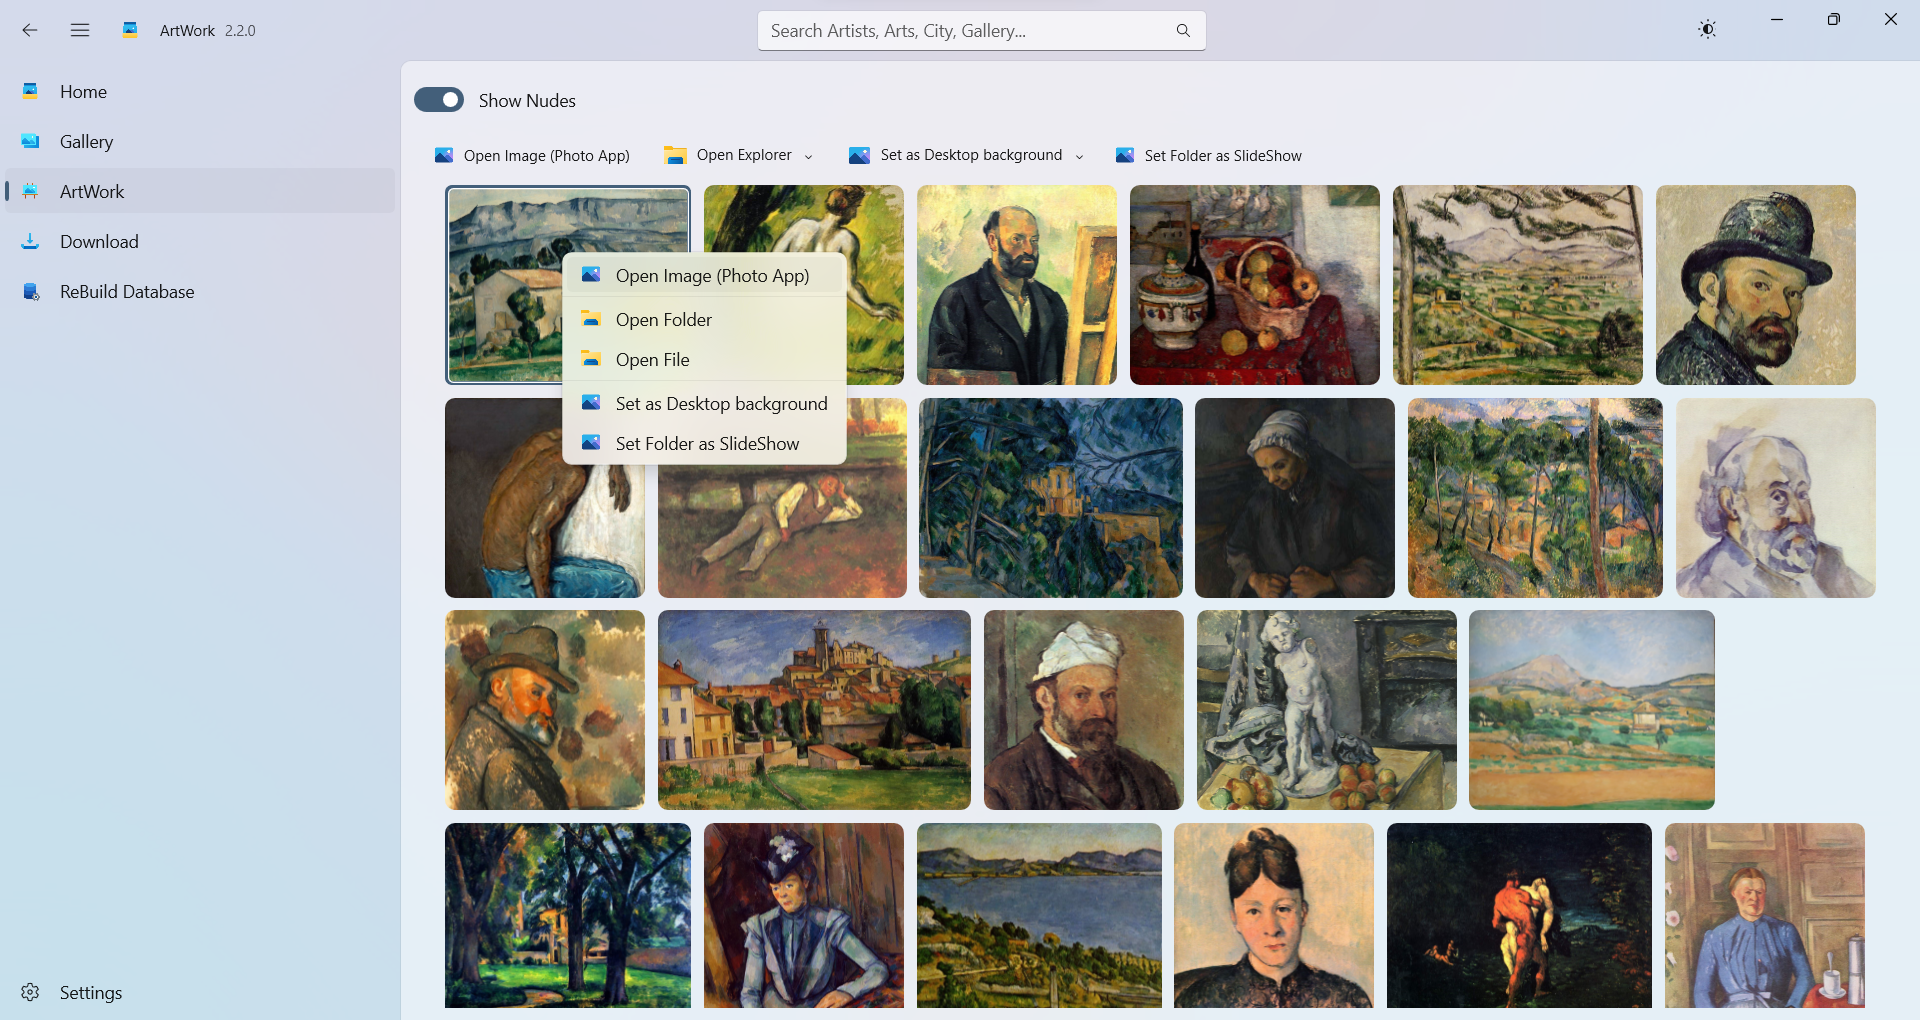Screen dimensions: 1920x1020
Task: Click toolbar Set as Desktop background button
Action: tap(966, 155)
